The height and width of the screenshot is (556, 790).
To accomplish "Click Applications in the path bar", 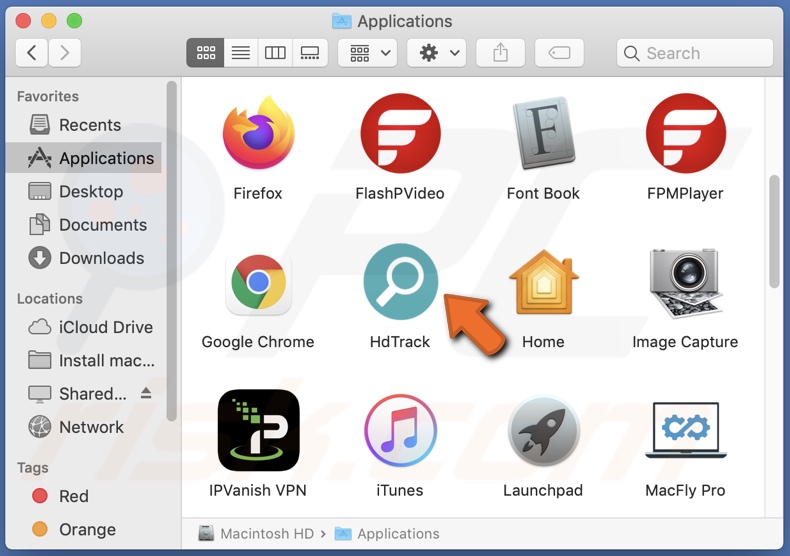I will (387, 533).
